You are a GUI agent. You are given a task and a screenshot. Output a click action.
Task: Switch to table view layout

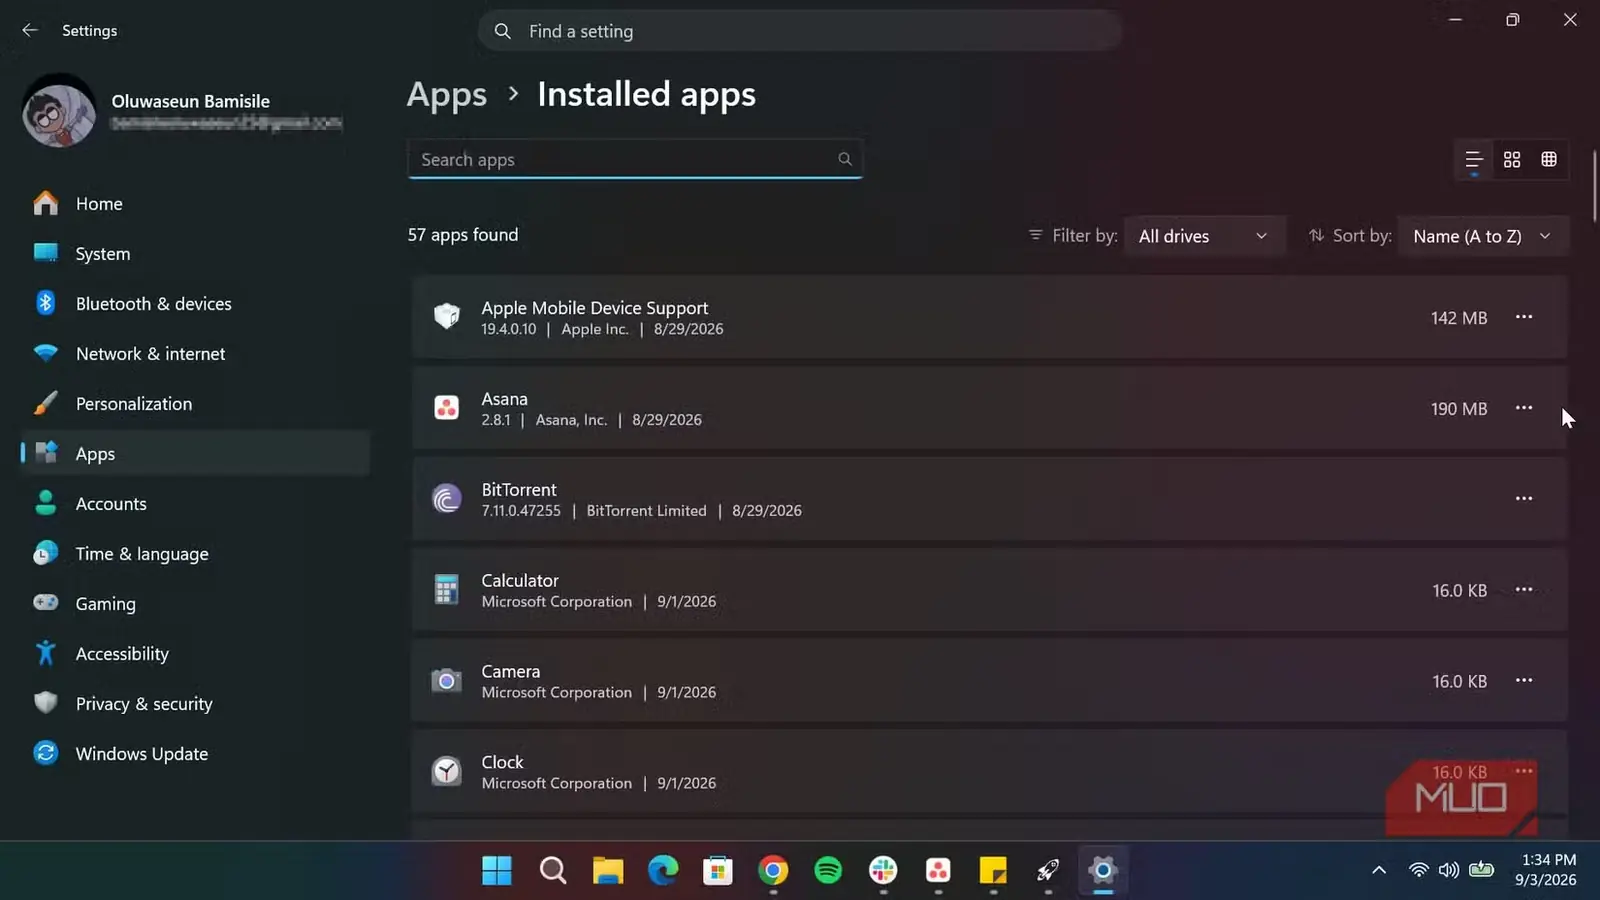tap(1549, 160)
